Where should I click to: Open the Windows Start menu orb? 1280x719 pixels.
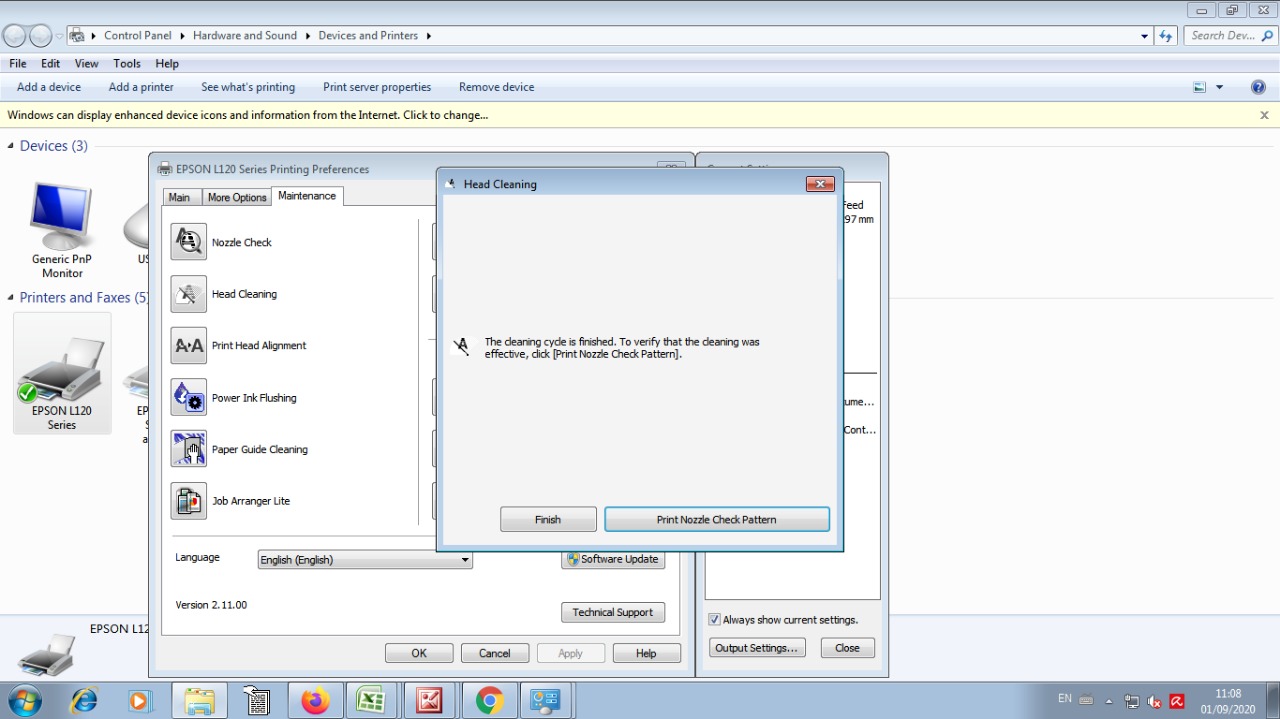[23, 701]
